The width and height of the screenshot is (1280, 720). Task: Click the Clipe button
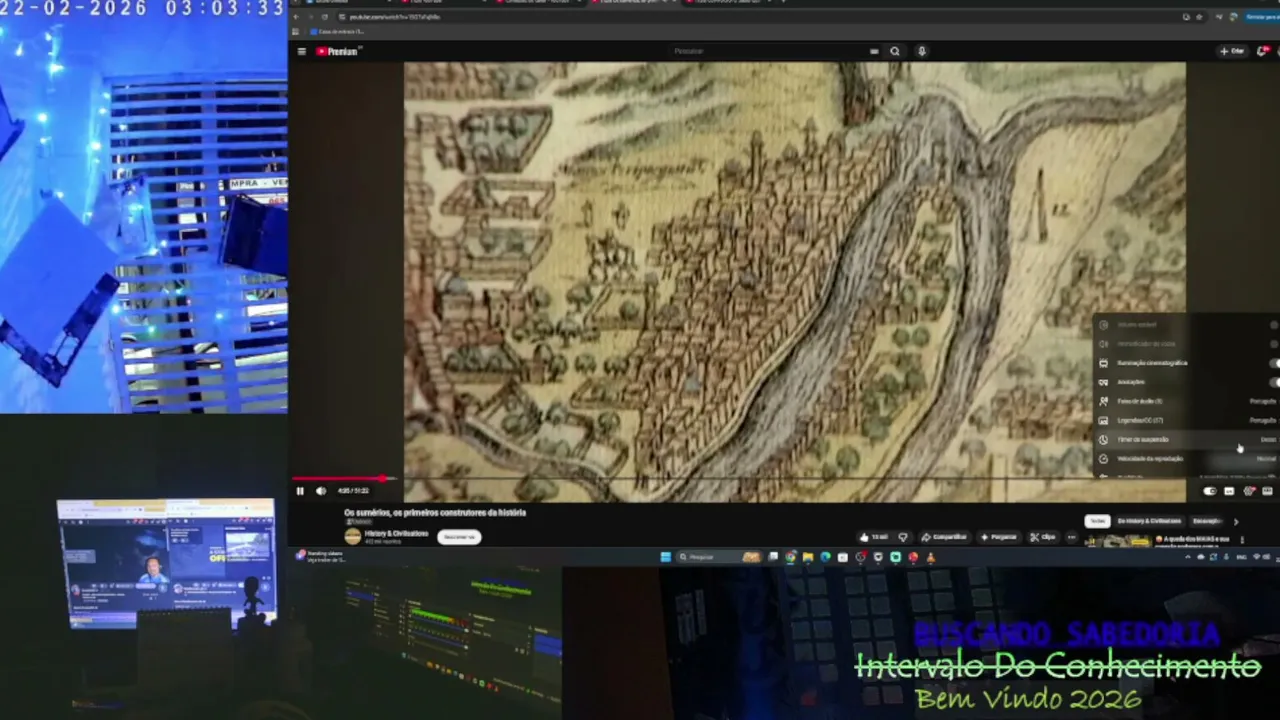[1042, 537]
